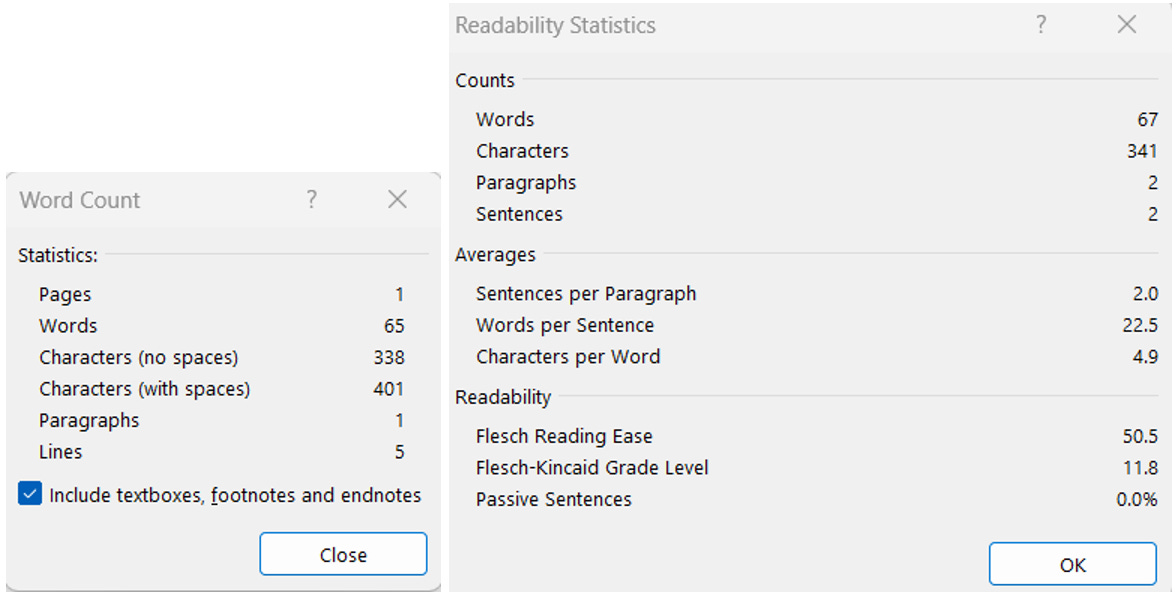The image size is (1176, 592).
Task: Toggle Include textboxes, footnotes and endnotes checkbox
Action: pyautogui.click(x=30, y=495)
